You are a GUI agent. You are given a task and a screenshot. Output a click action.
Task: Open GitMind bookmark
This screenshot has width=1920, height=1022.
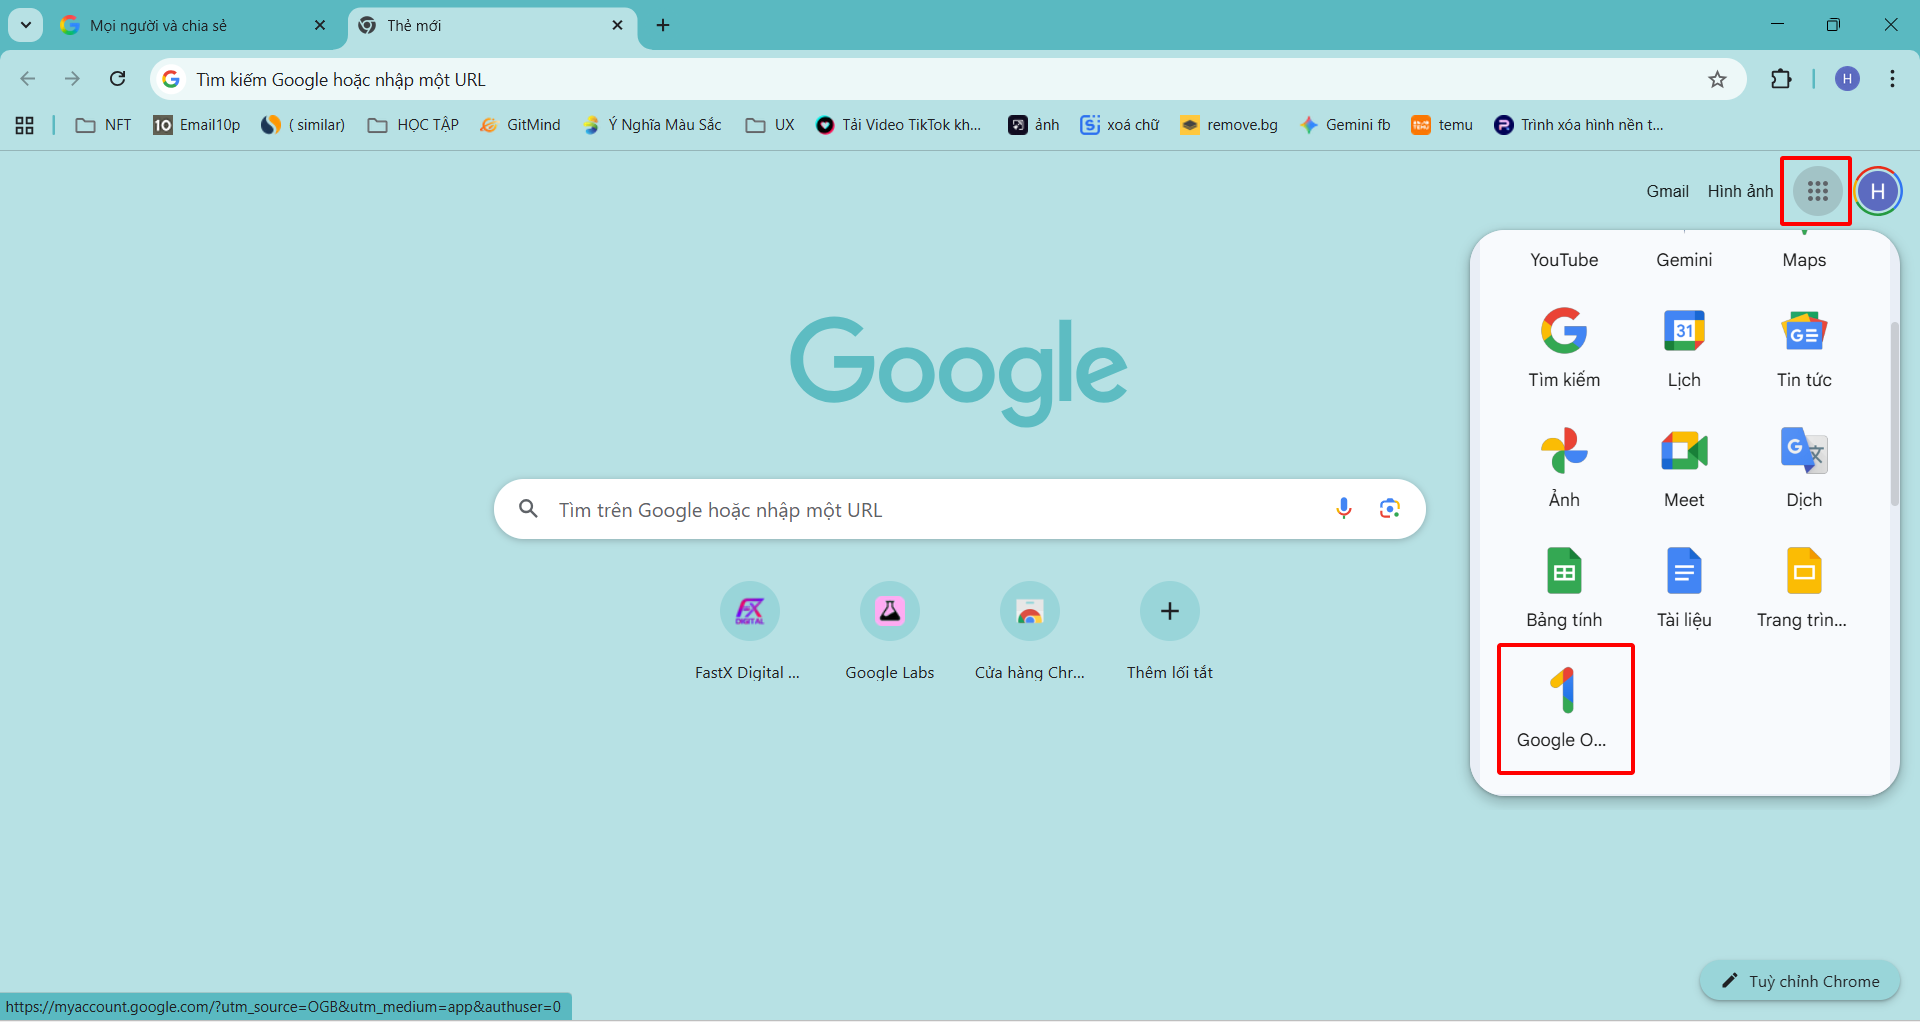[520, 125]
